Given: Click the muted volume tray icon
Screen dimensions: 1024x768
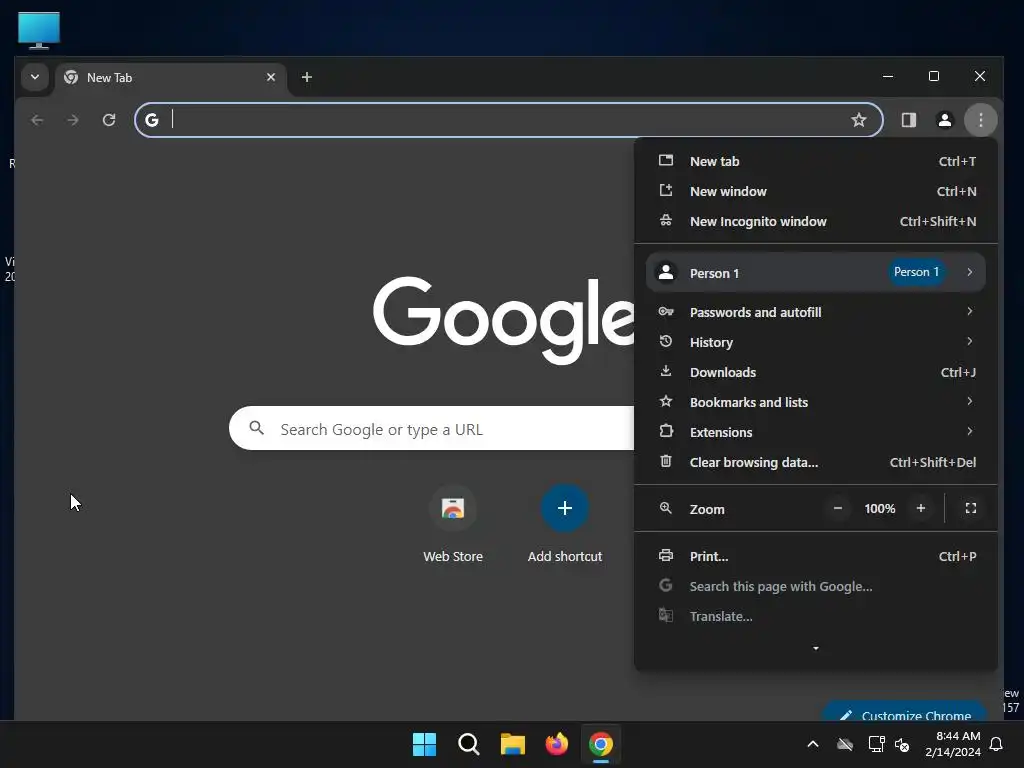Looking at the screenshot, I should tap(903, 744).
